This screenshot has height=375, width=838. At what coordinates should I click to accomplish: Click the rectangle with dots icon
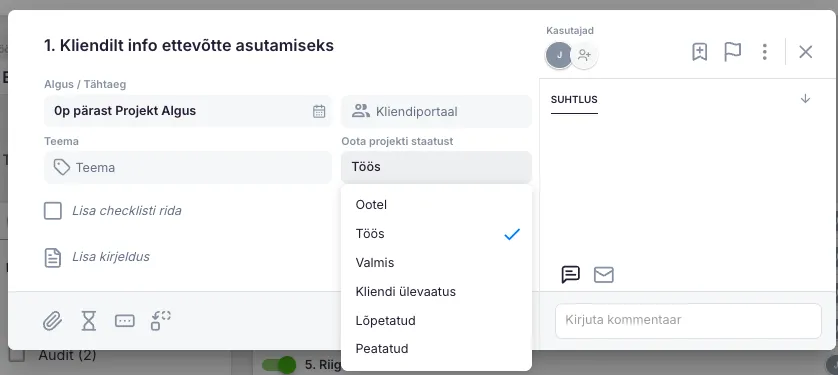click(125, 321)
